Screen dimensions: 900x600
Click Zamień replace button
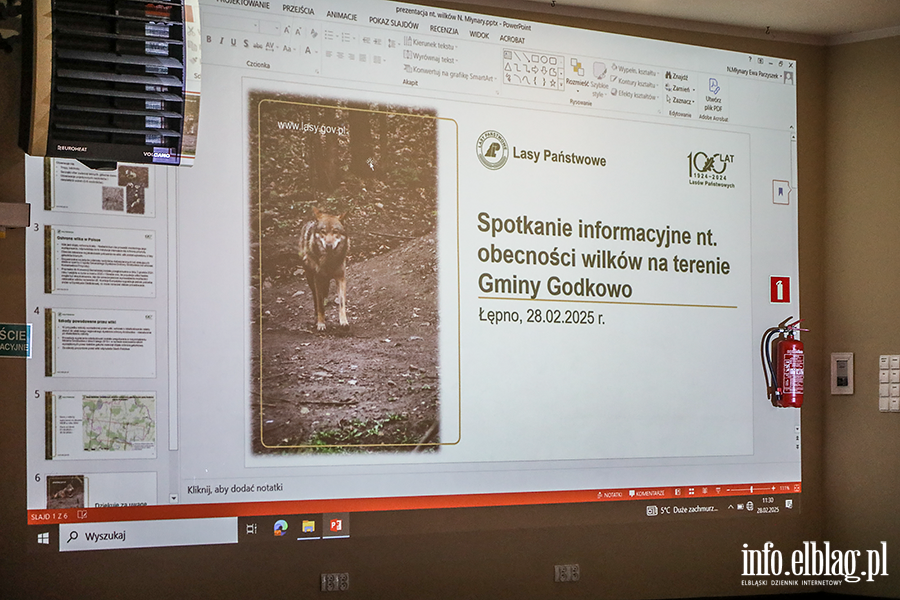[680, 88]
